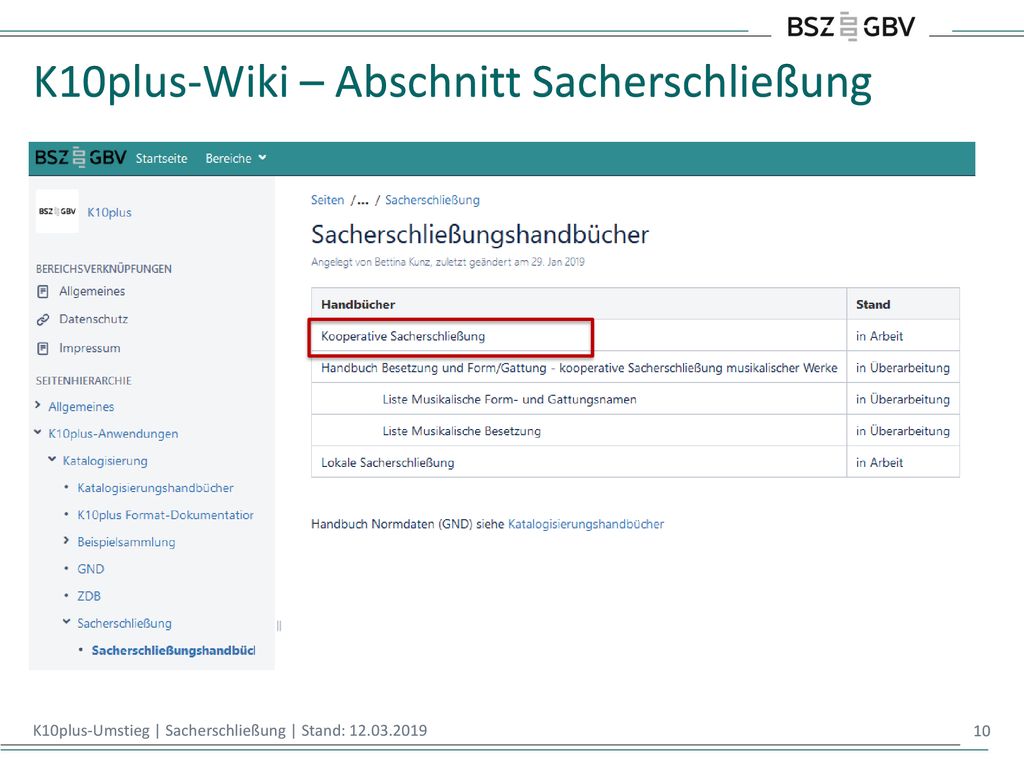The width and height of the screenshot is (1024, 768).
Task: Click the Stand column header
Action: click(x=873, y=304)
